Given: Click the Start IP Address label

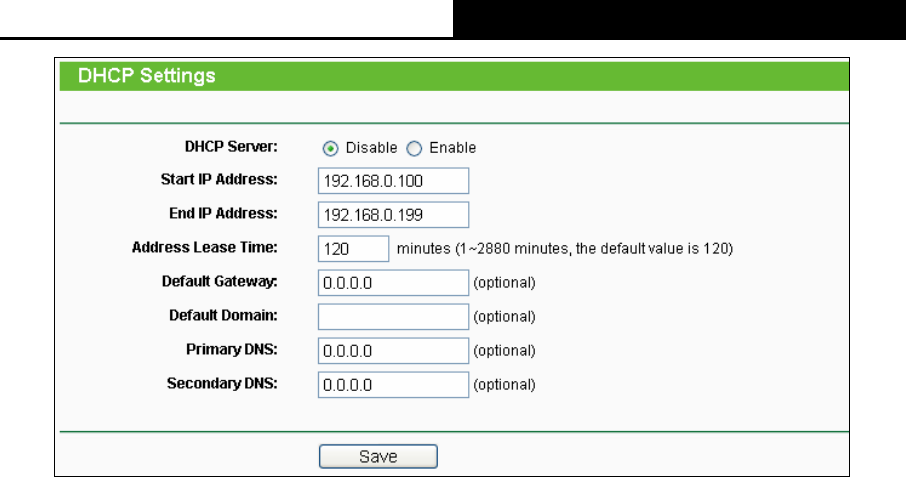Looking at the screenshot, I should click(219, 180).
